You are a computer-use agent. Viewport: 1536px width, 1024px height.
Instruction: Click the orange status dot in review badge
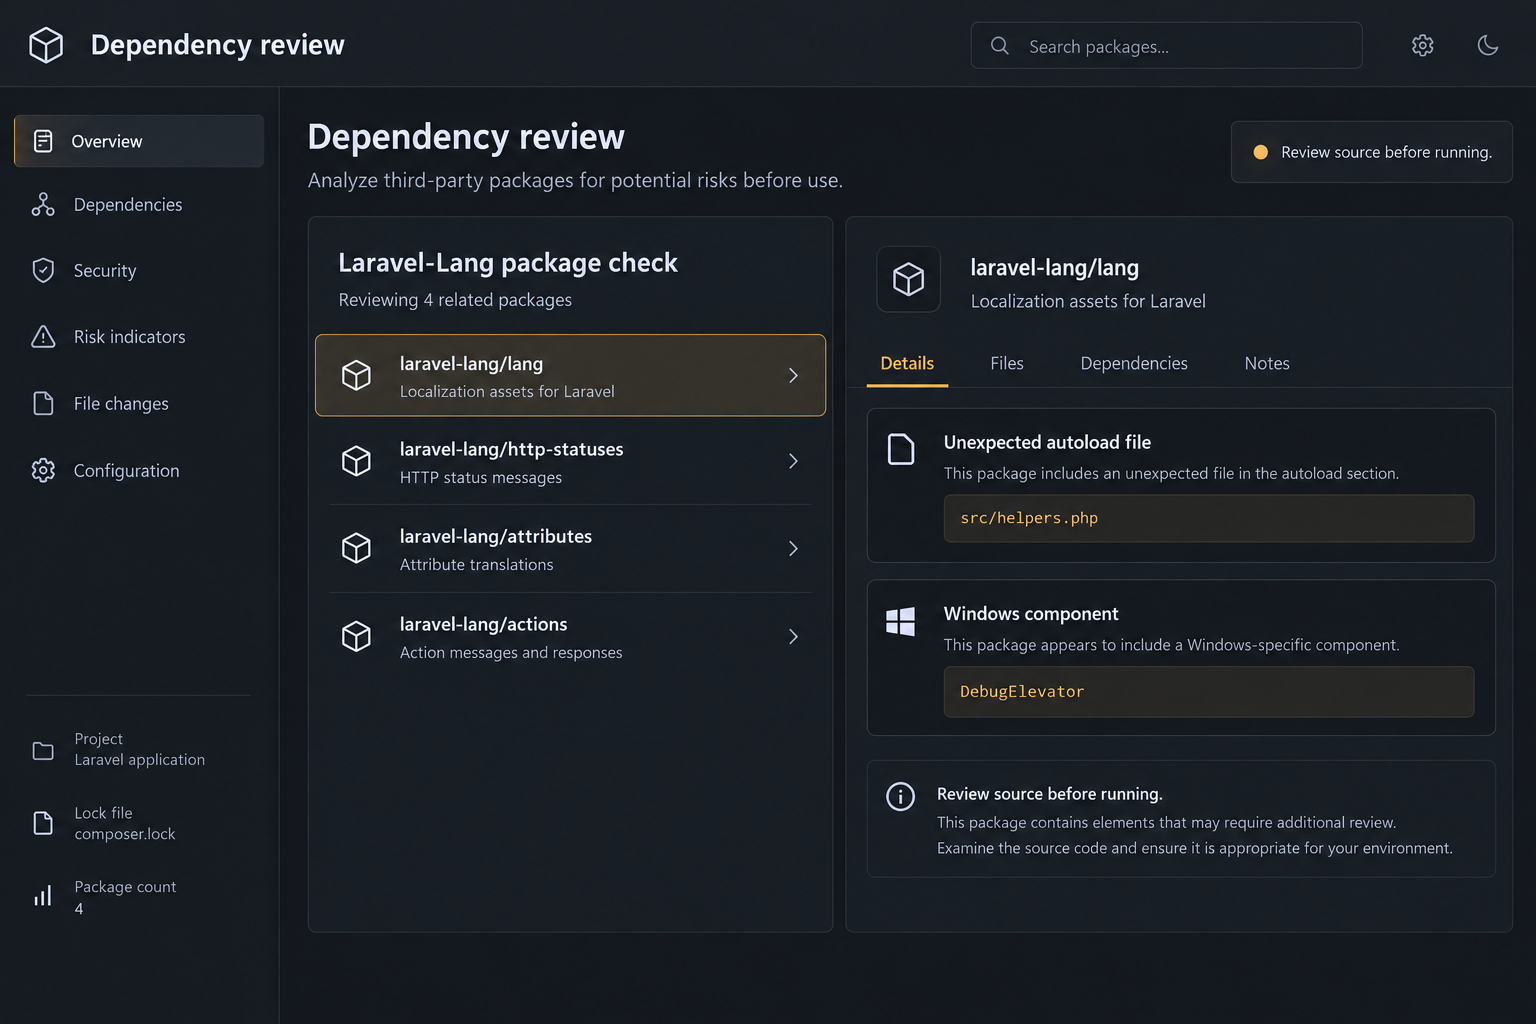1260,152
